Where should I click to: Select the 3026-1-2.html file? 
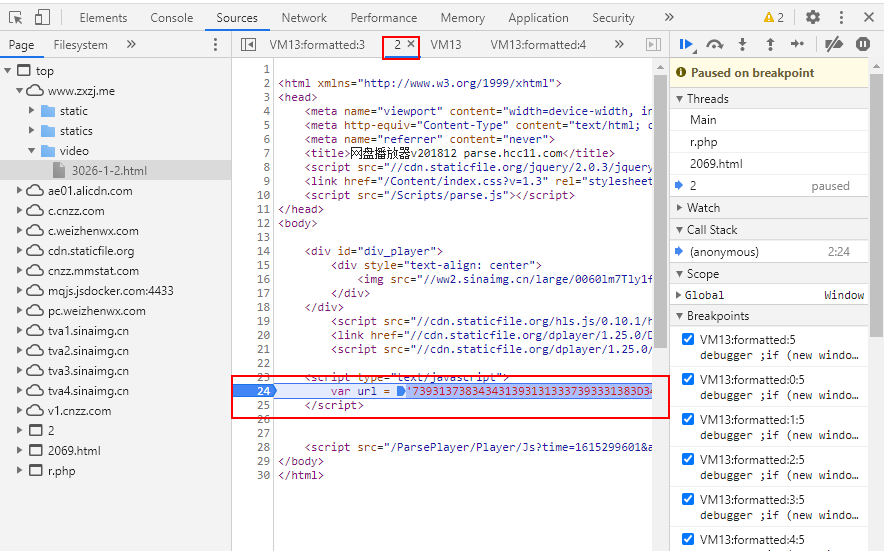point(109,171)
